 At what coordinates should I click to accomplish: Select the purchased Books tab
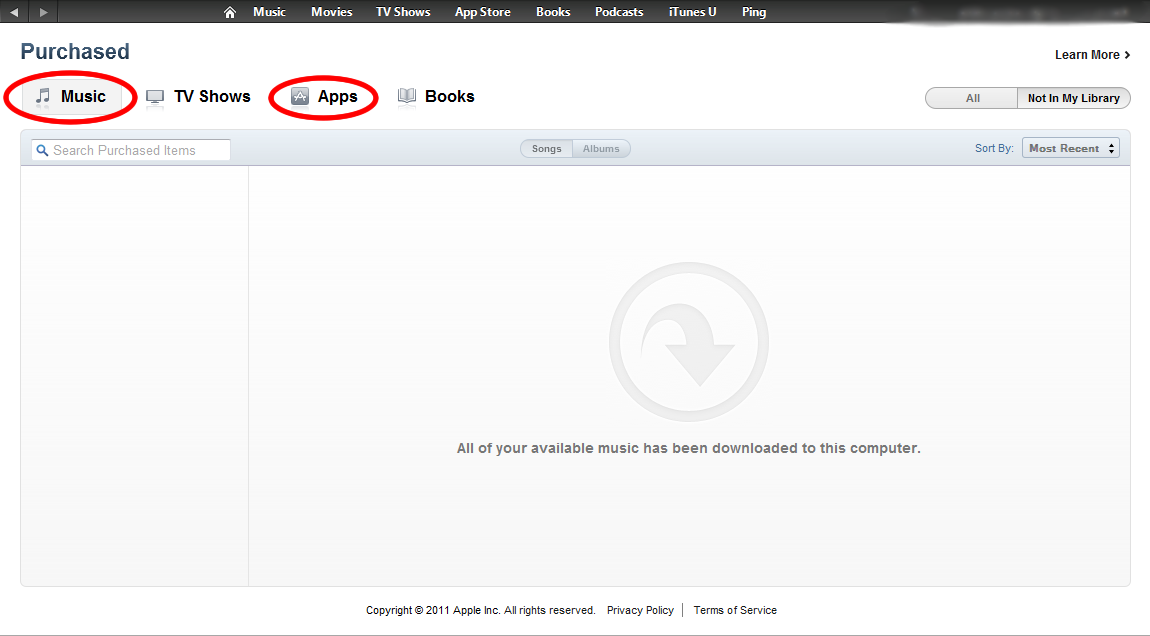(436, 97)
